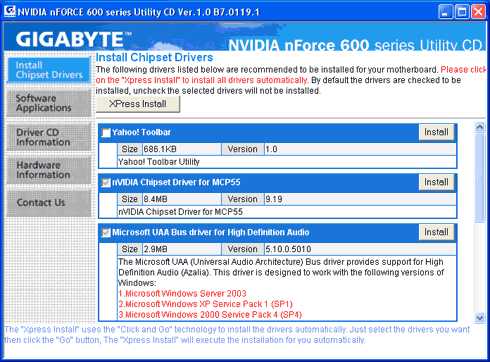490x362 pixels.
Task: Switch to Software Applications section
Action: pyautogui.click(x=49, y=103)
